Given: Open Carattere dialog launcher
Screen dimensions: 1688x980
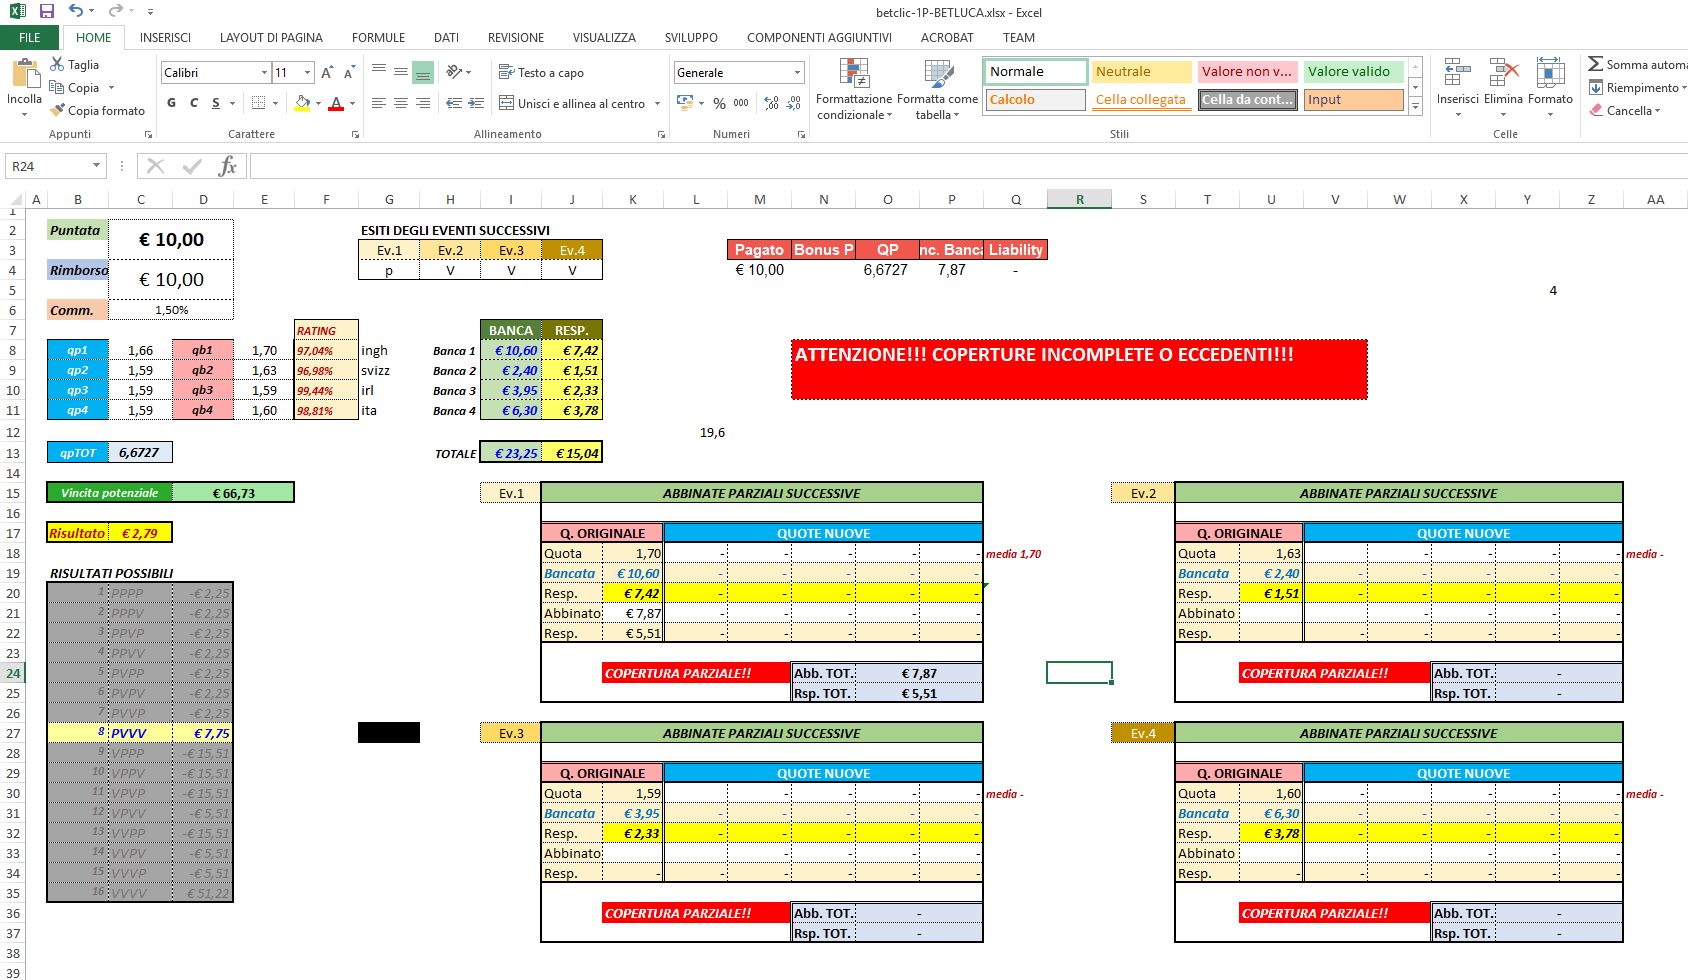Looking at the screenshot, I should tap(357, 134).
